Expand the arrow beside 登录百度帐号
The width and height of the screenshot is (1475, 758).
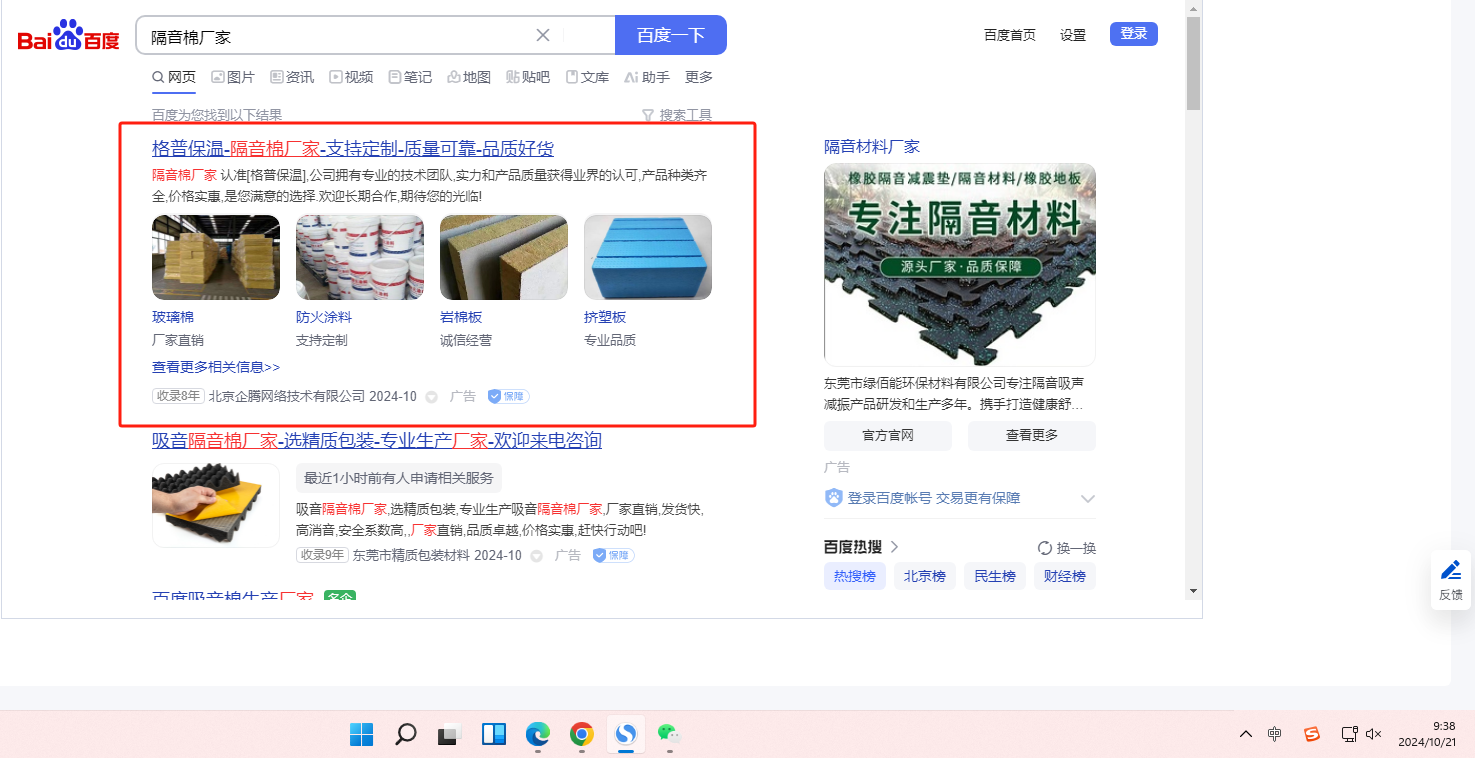click(x=1088, y=498)
